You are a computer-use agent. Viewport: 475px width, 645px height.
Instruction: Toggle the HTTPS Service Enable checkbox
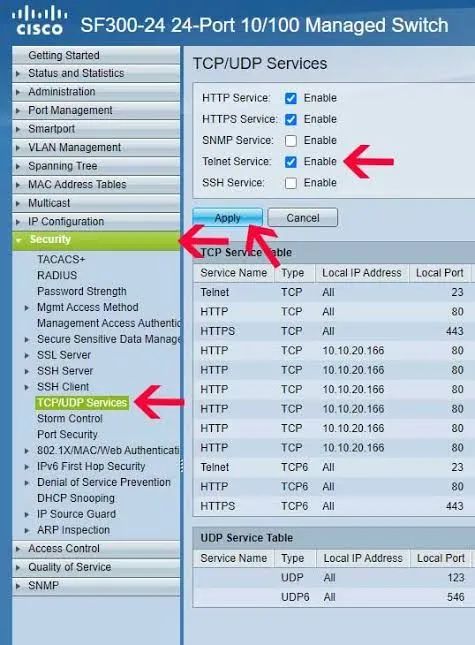point(291,119)
